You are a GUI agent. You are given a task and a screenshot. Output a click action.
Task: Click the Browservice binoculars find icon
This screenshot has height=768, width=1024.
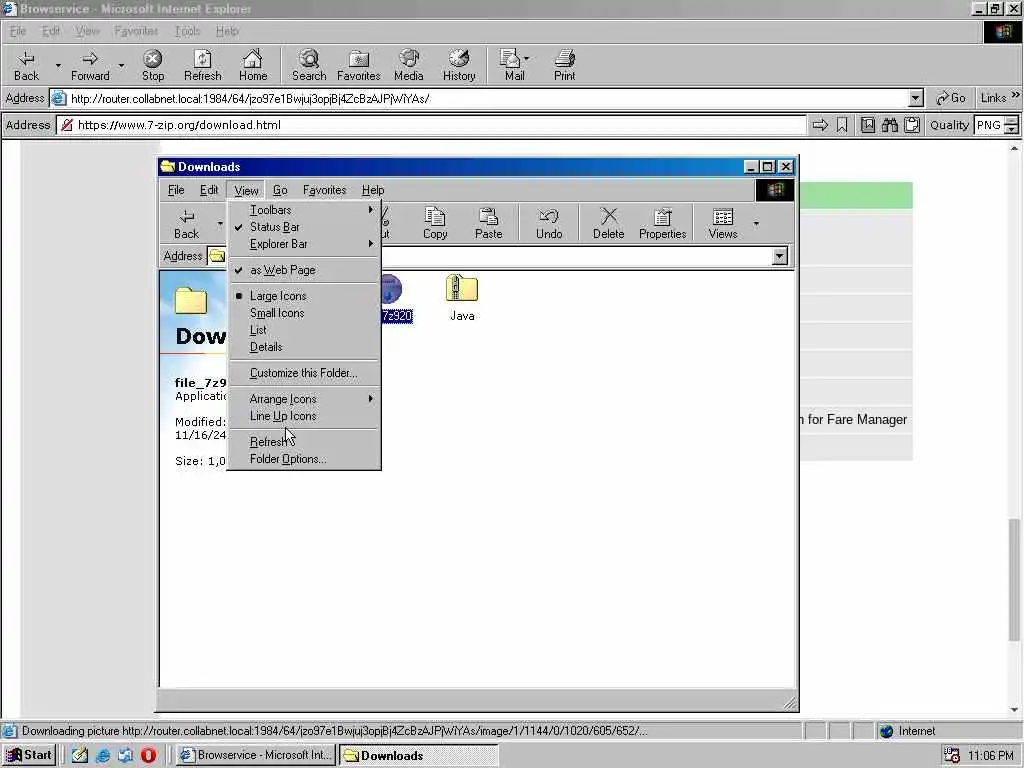(x=889, y=125)
